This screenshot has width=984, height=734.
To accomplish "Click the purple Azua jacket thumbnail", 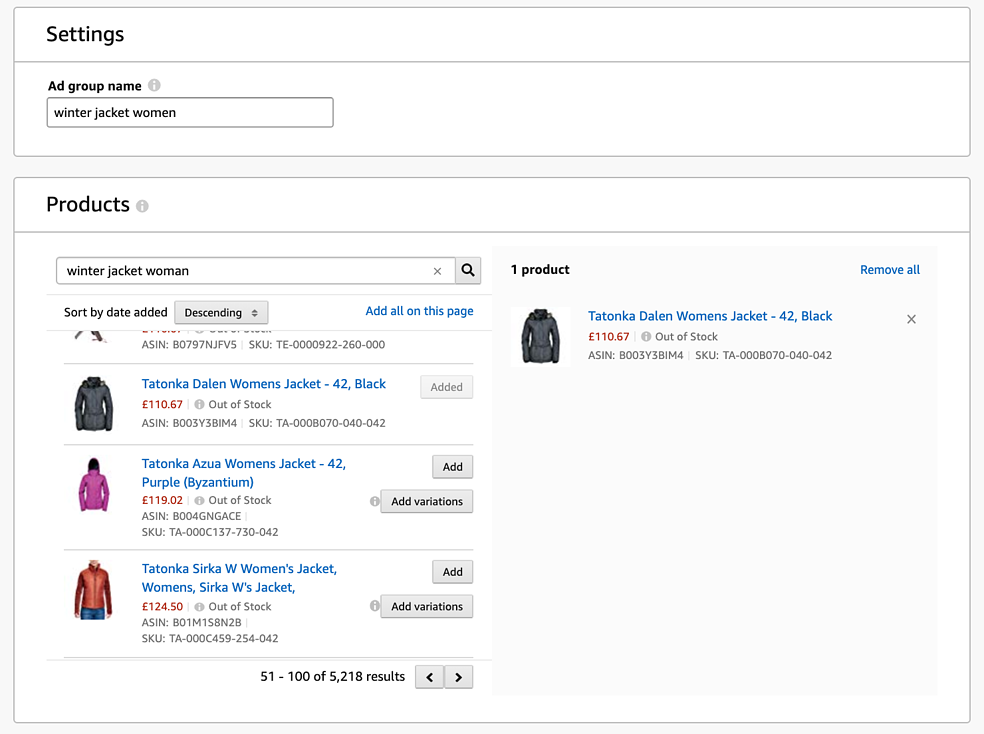I will pos(94,485).
